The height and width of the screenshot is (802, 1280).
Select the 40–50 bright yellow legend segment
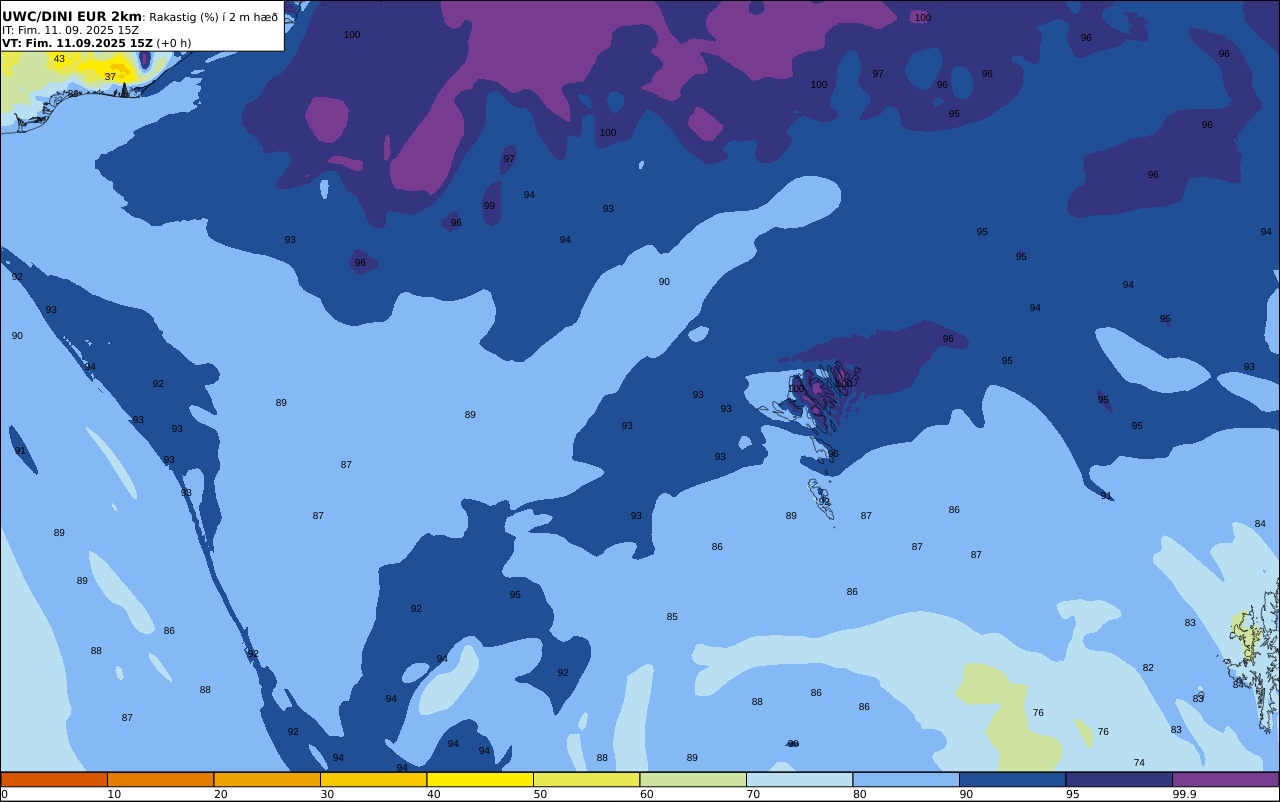coord(480,779)
